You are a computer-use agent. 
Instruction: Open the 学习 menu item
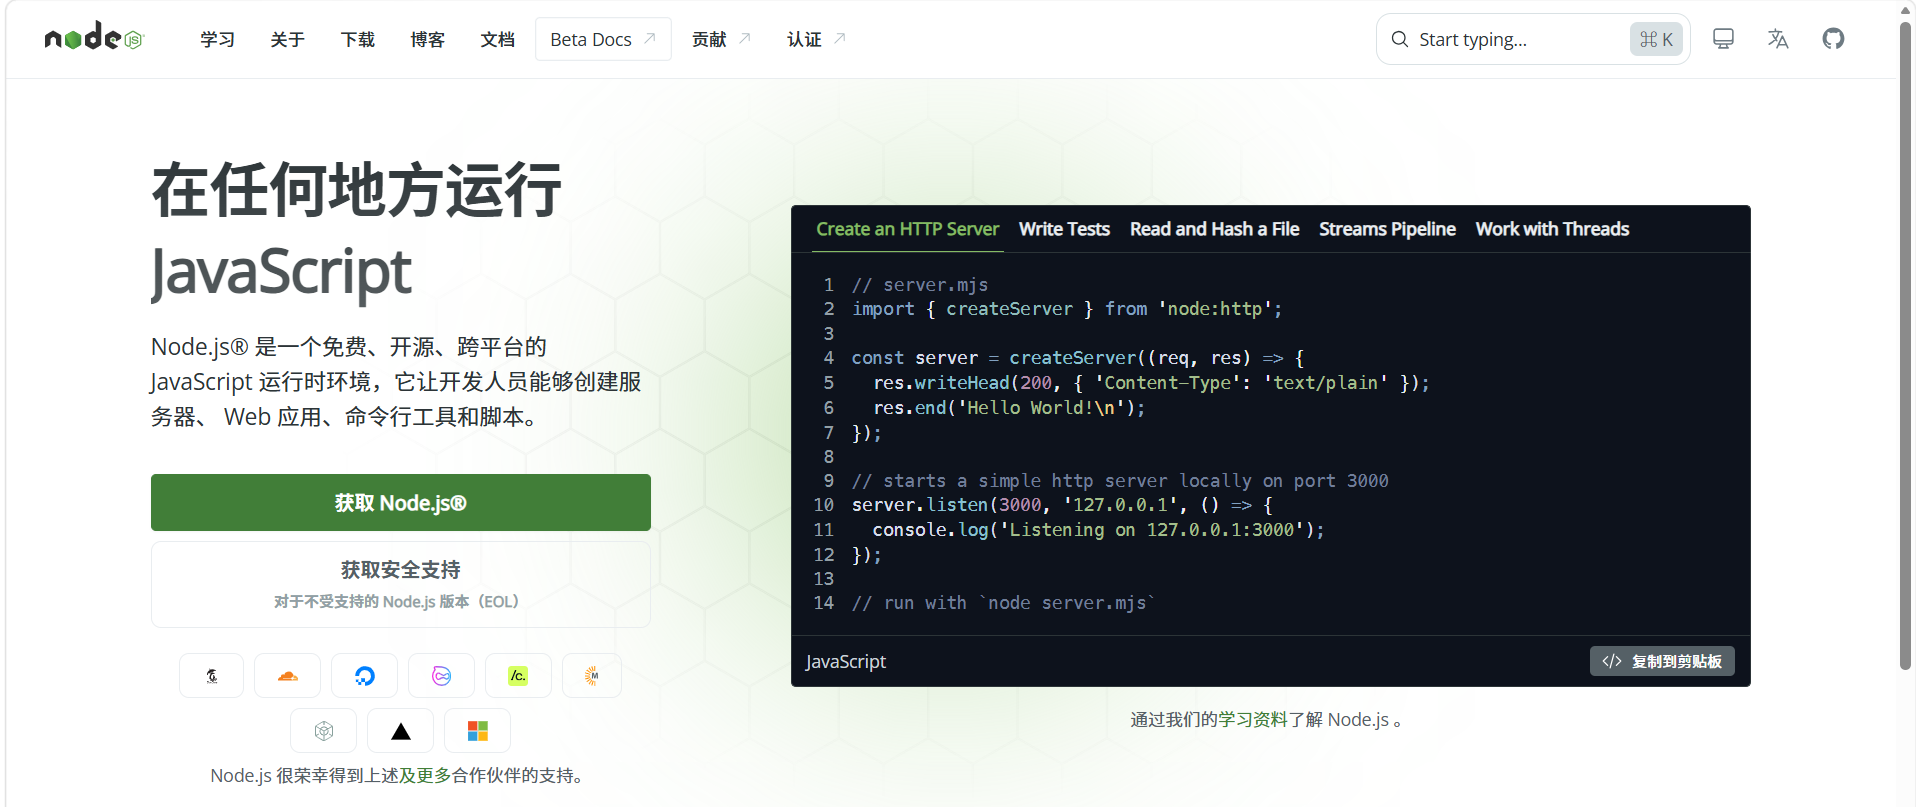(217, 39)
